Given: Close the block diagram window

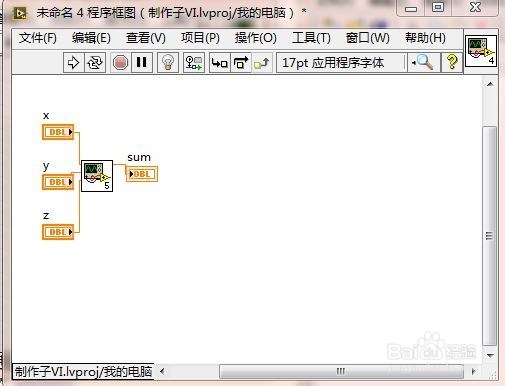Looking at the screenshot, I should tap(475, 8).
